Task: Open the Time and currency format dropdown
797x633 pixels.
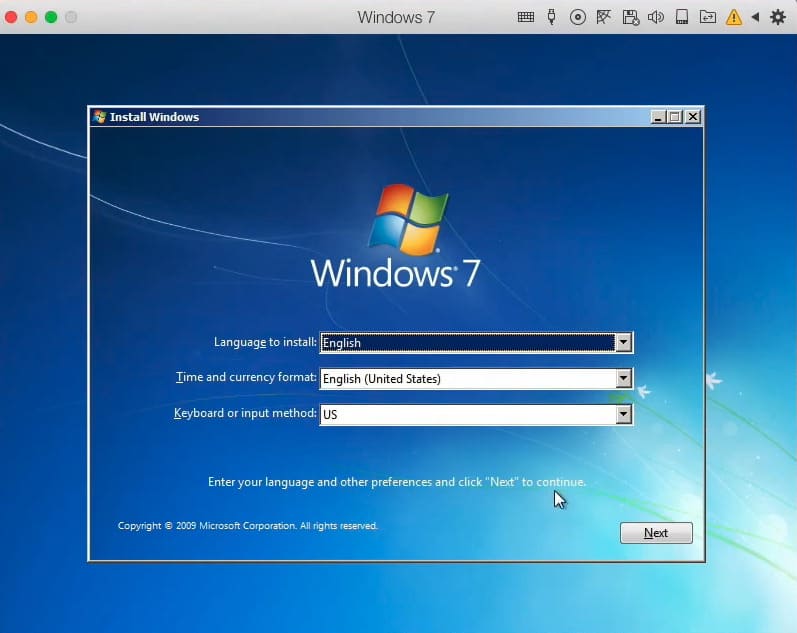Action: pos(623,379)
